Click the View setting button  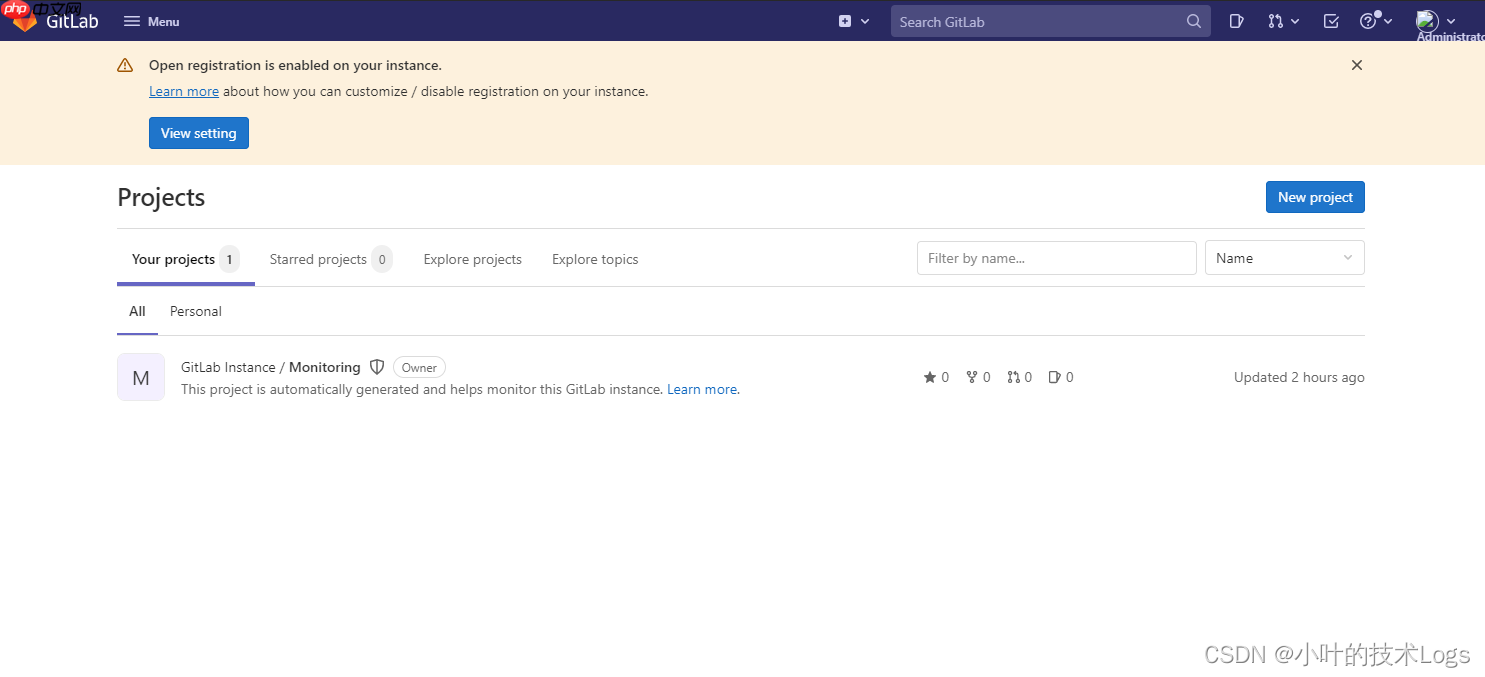(198, 133)
